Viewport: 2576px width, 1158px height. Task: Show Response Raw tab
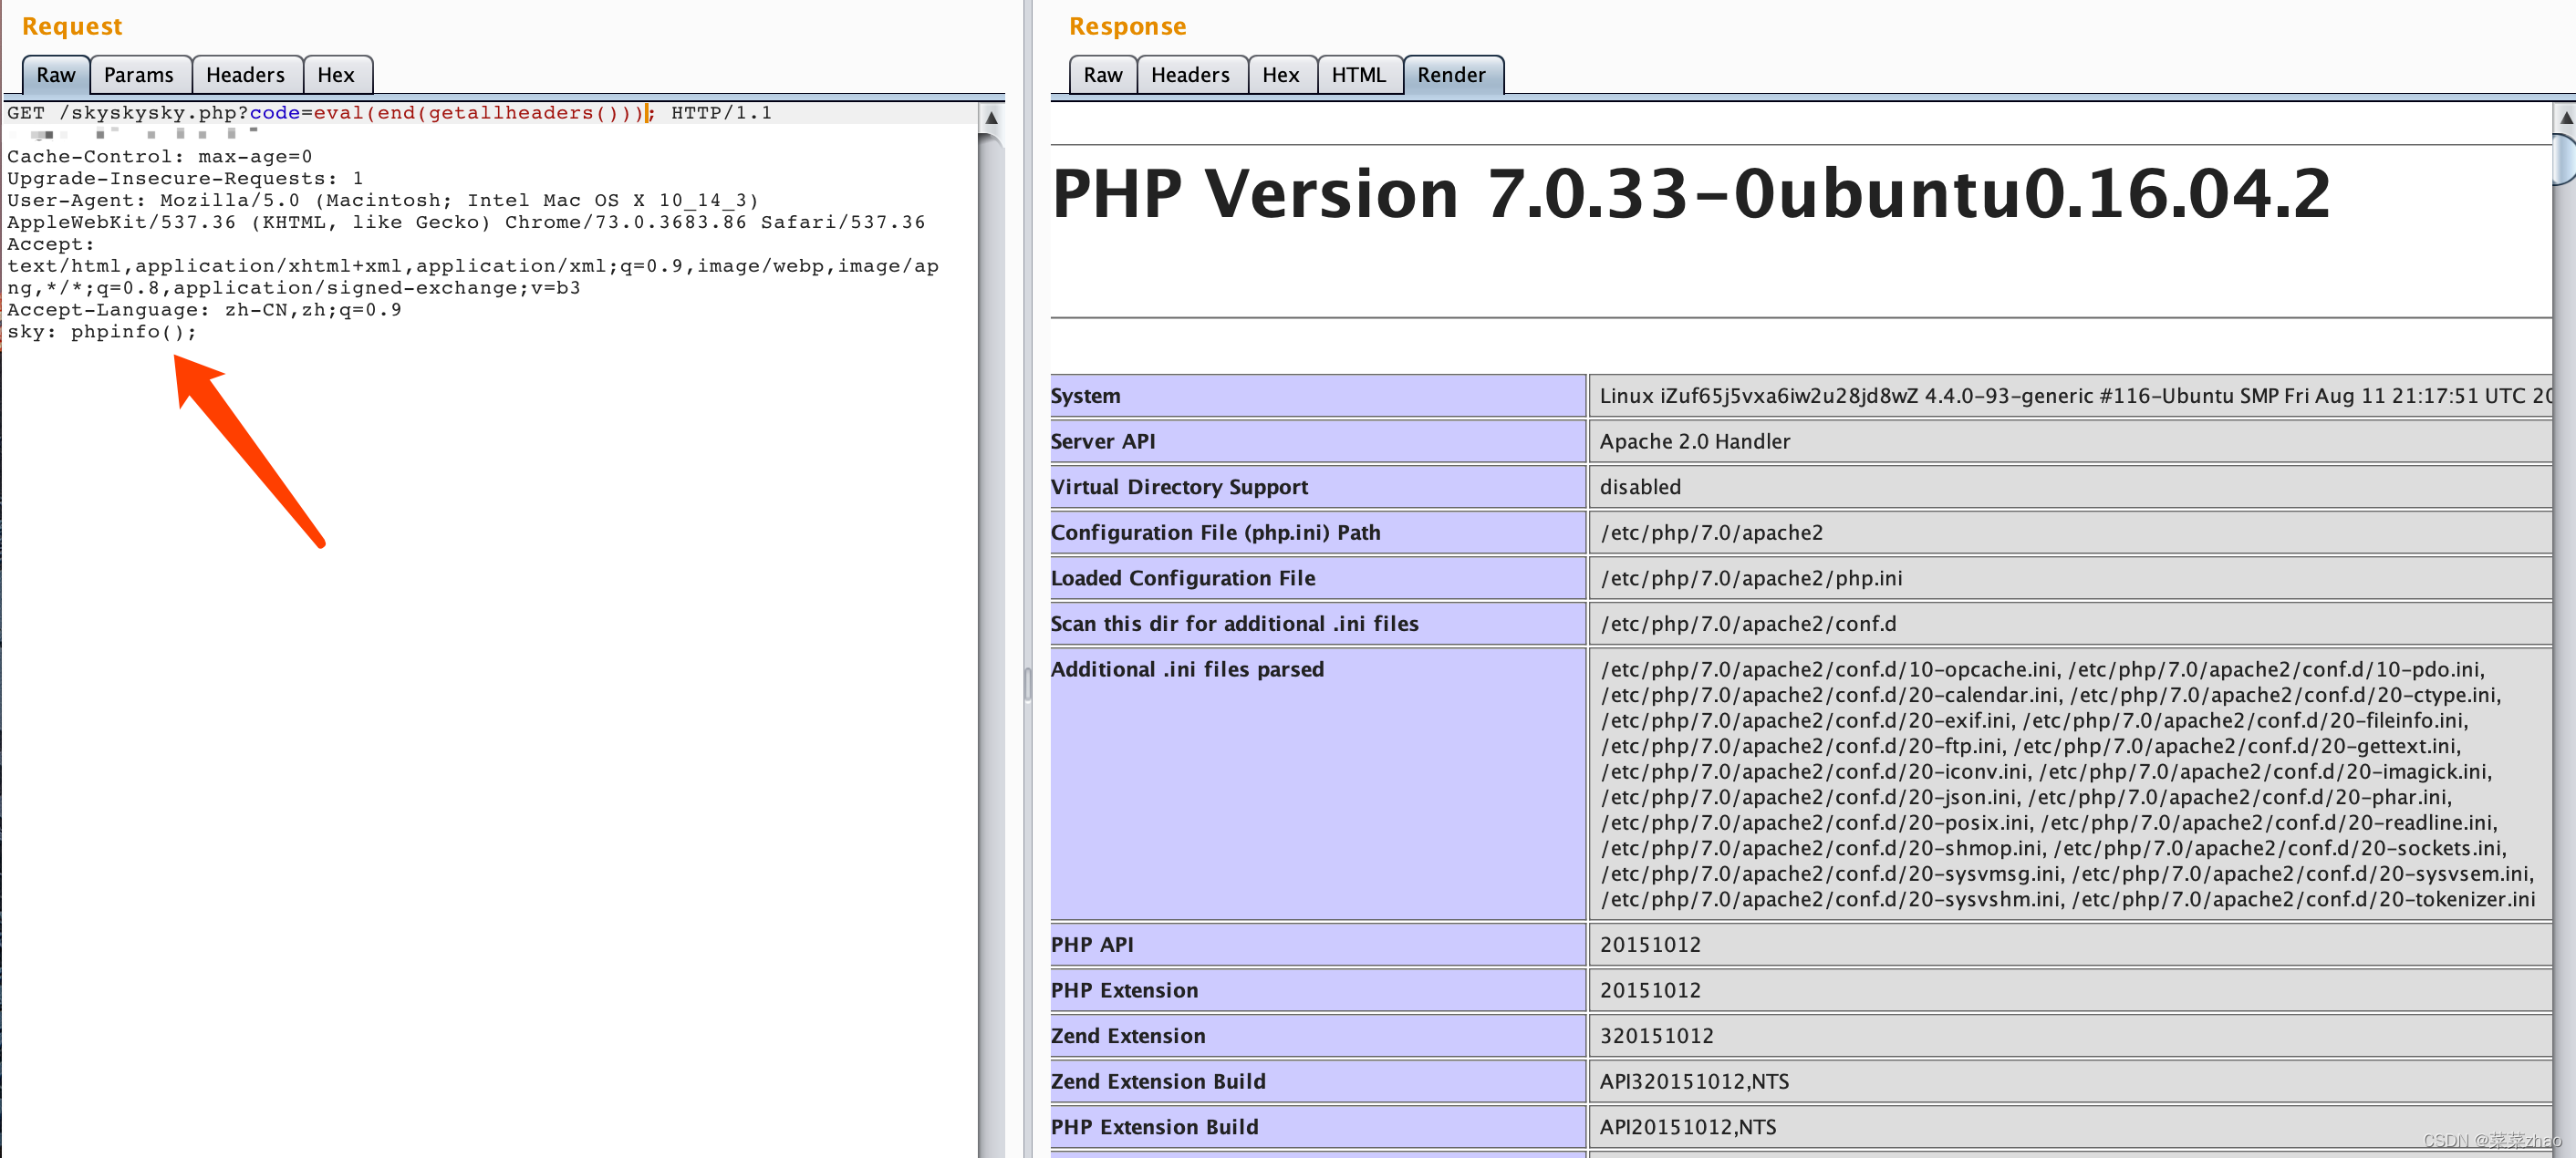click(1102, 76)
